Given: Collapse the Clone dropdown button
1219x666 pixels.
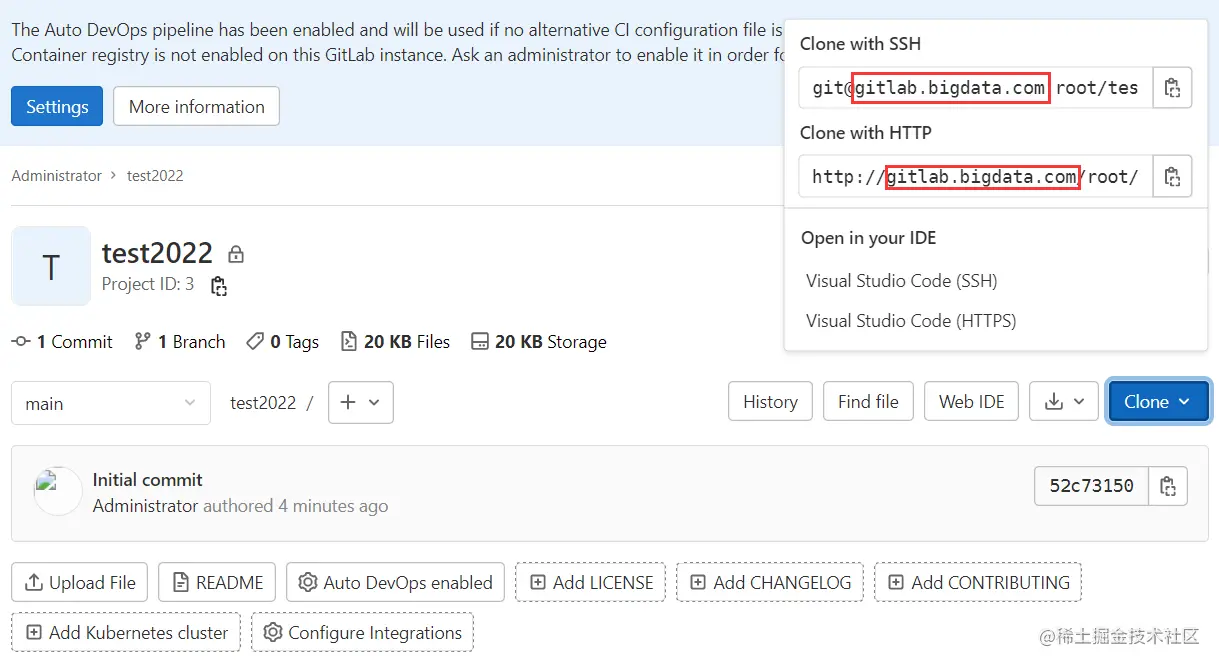Looking at the screenshot, I should pyautogui.click(x=1159, y=402).
